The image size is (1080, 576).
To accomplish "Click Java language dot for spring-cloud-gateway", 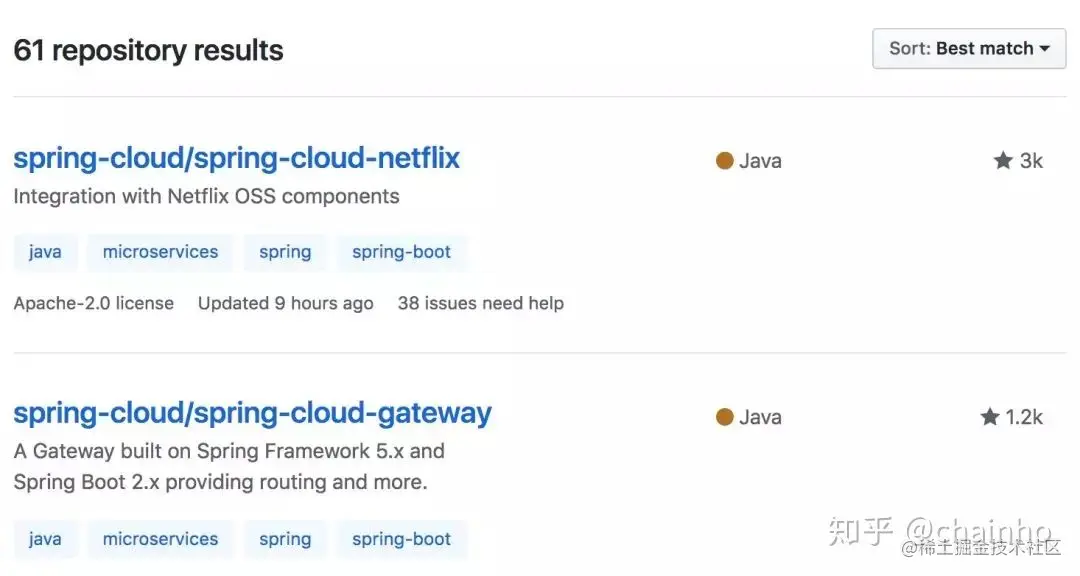I will click(x=725, y=417).
